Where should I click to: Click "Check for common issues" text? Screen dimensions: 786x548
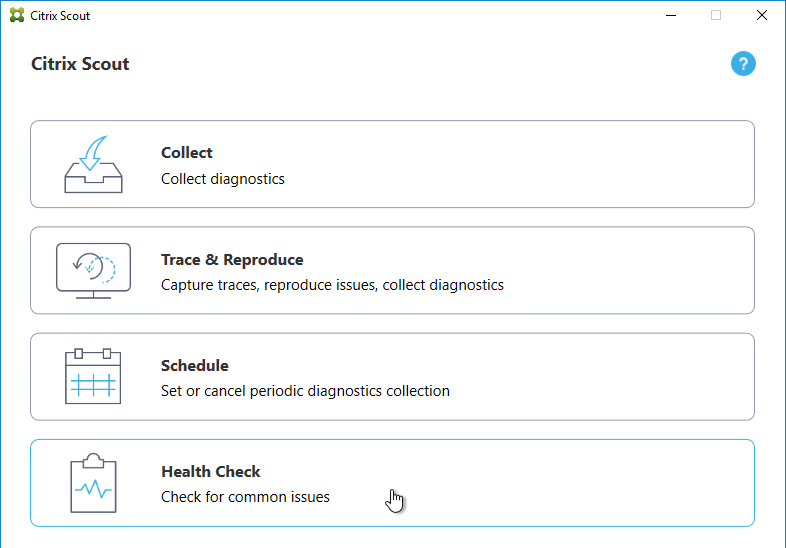pos(245,497)
